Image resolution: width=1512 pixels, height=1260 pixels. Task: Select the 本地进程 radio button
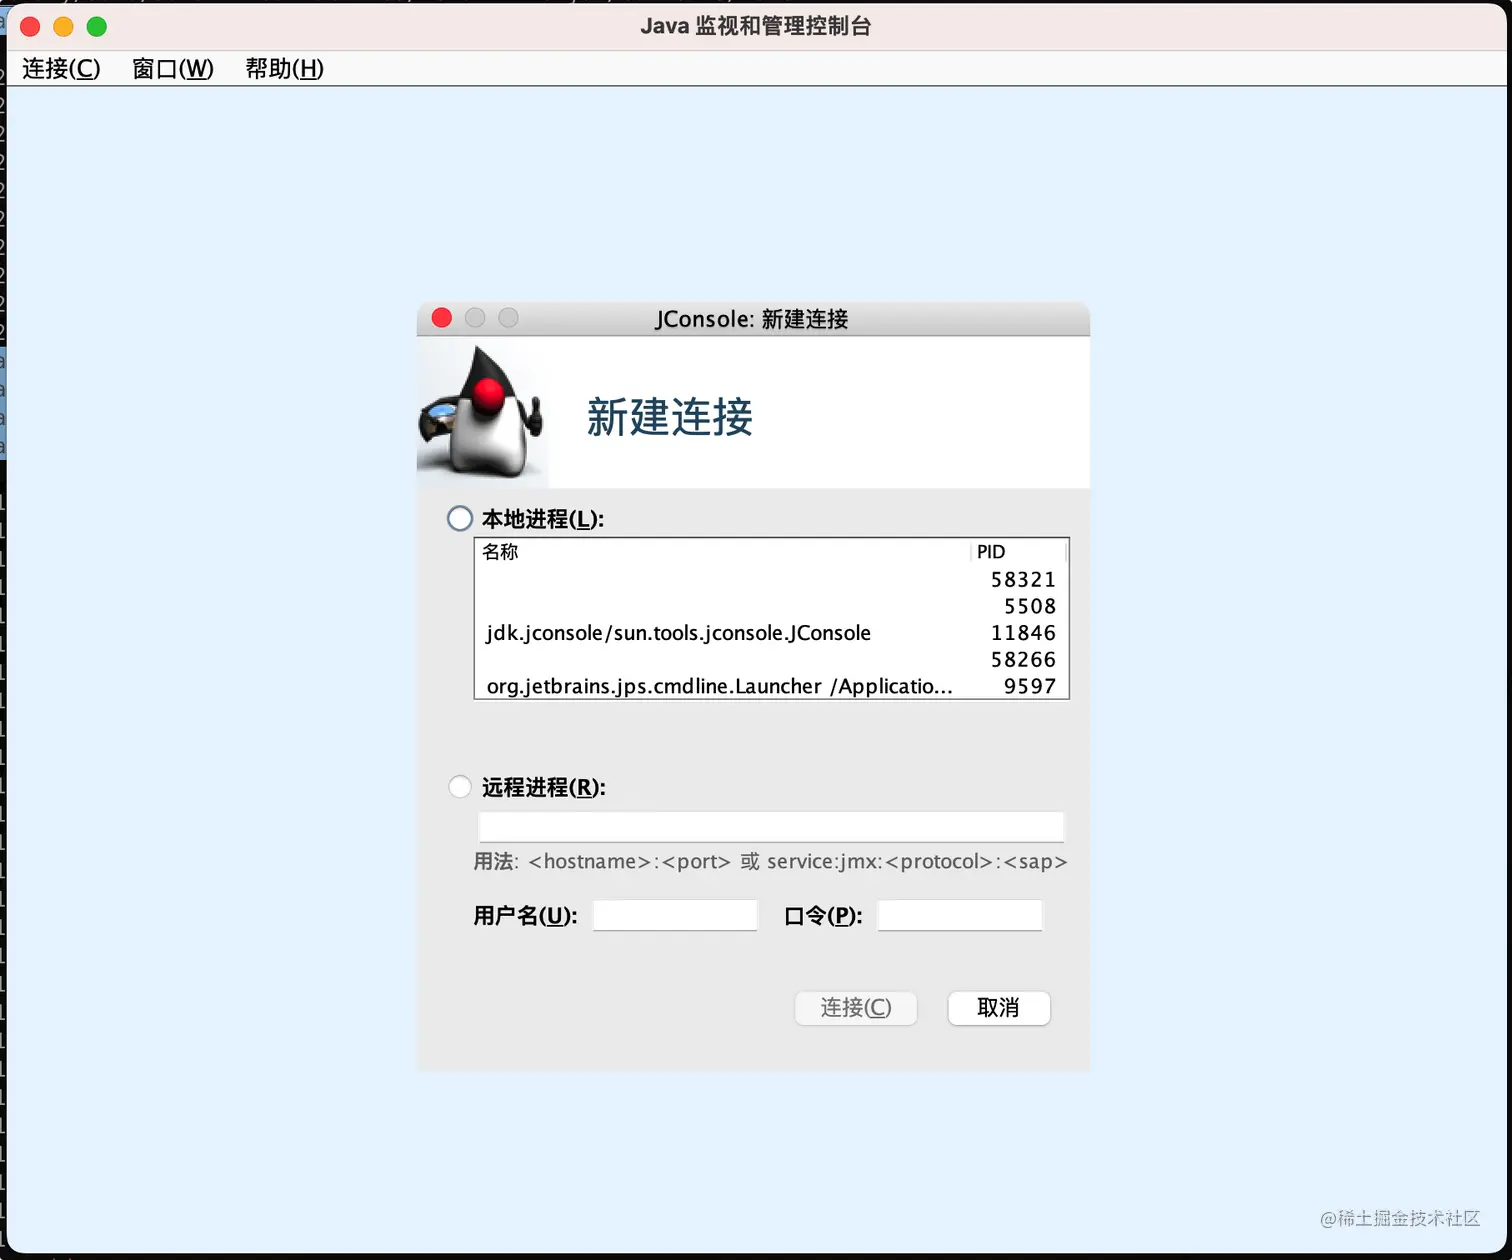(x=460, y=519)
